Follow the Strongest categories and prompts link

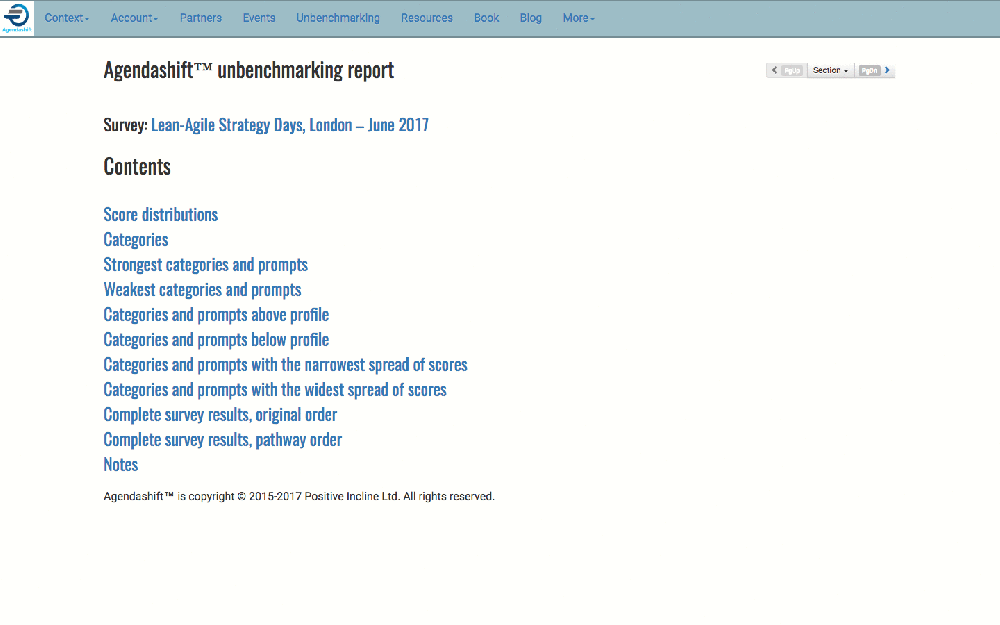pyautogui.click(x=205, y=264)
